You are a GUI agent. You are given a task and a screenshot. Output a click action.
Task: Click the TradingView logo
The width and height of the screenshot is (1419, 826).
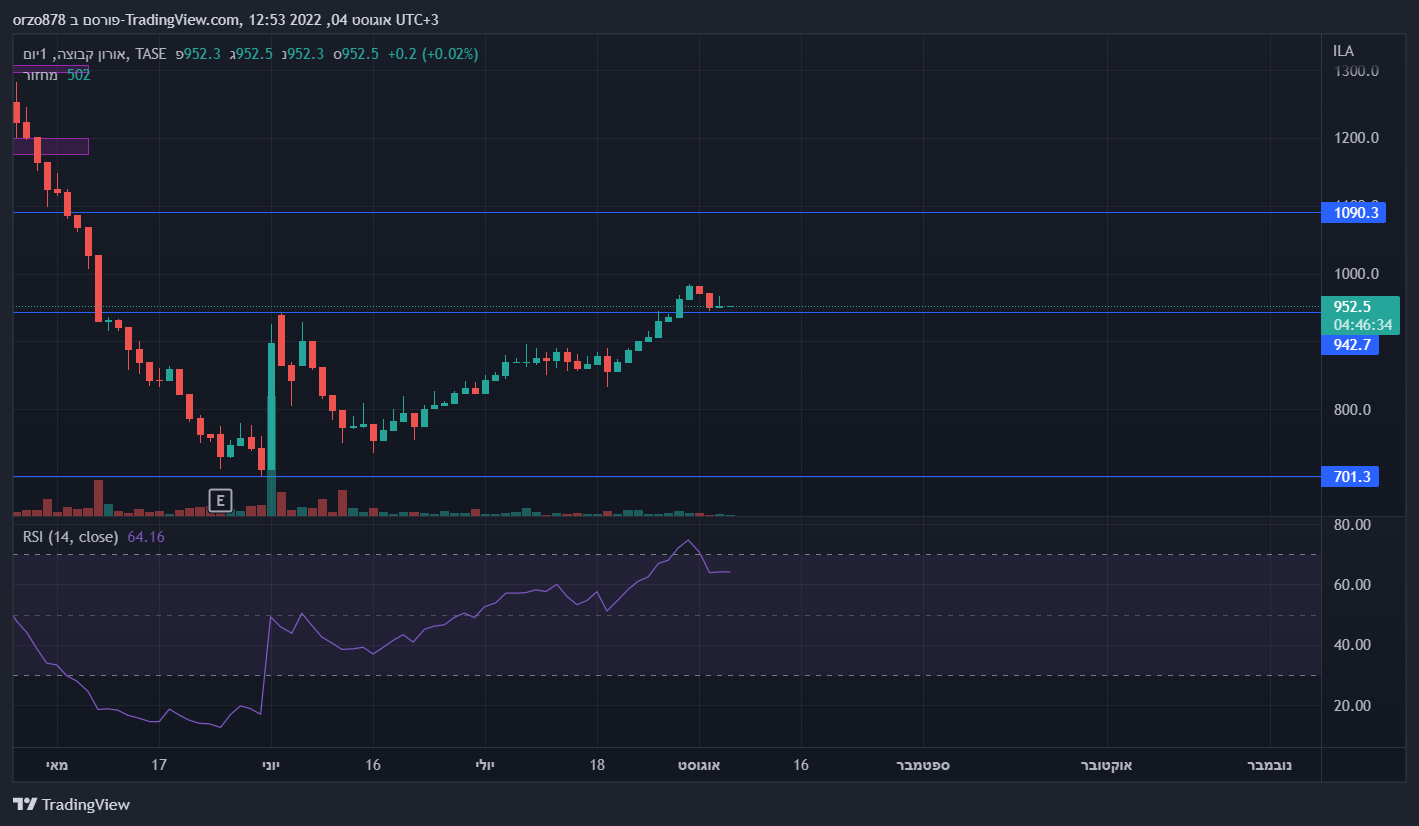point(71,804)
